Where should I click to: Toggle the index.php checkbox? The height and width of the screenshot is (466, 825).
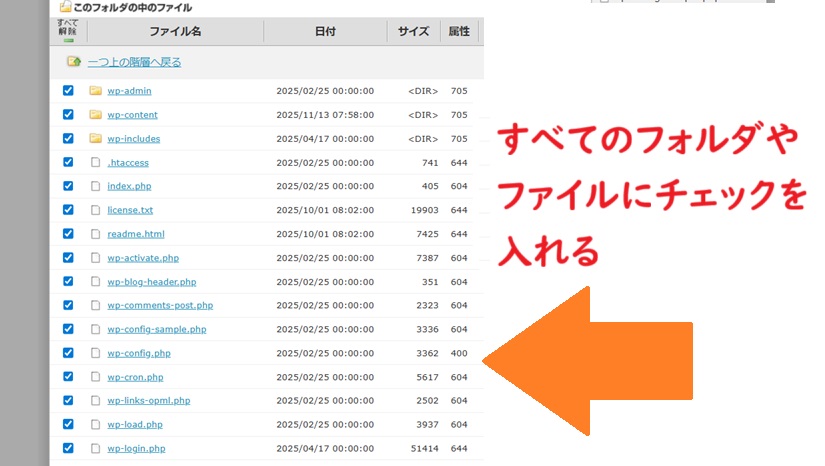tap(68, 186)
